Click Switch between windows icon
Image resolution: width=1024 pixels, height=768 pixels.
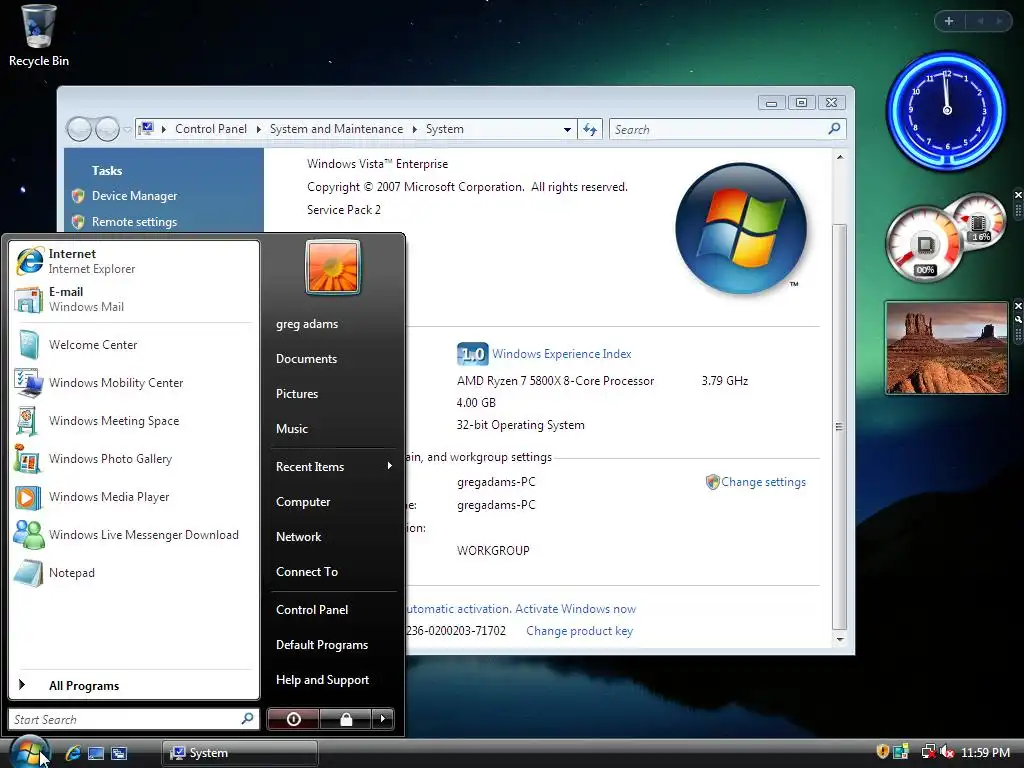pyautogui.click(x=119, y=753)
